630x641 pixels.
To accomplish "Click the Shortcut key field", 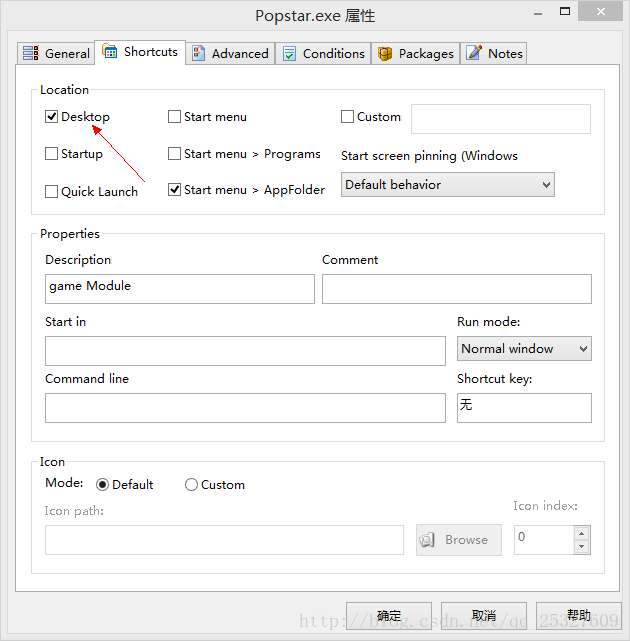I will point(524,408).
